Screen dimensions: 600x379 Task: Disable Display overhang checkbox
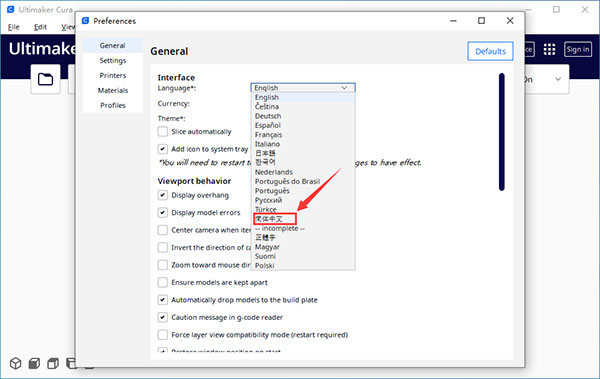tap(163, 195)
